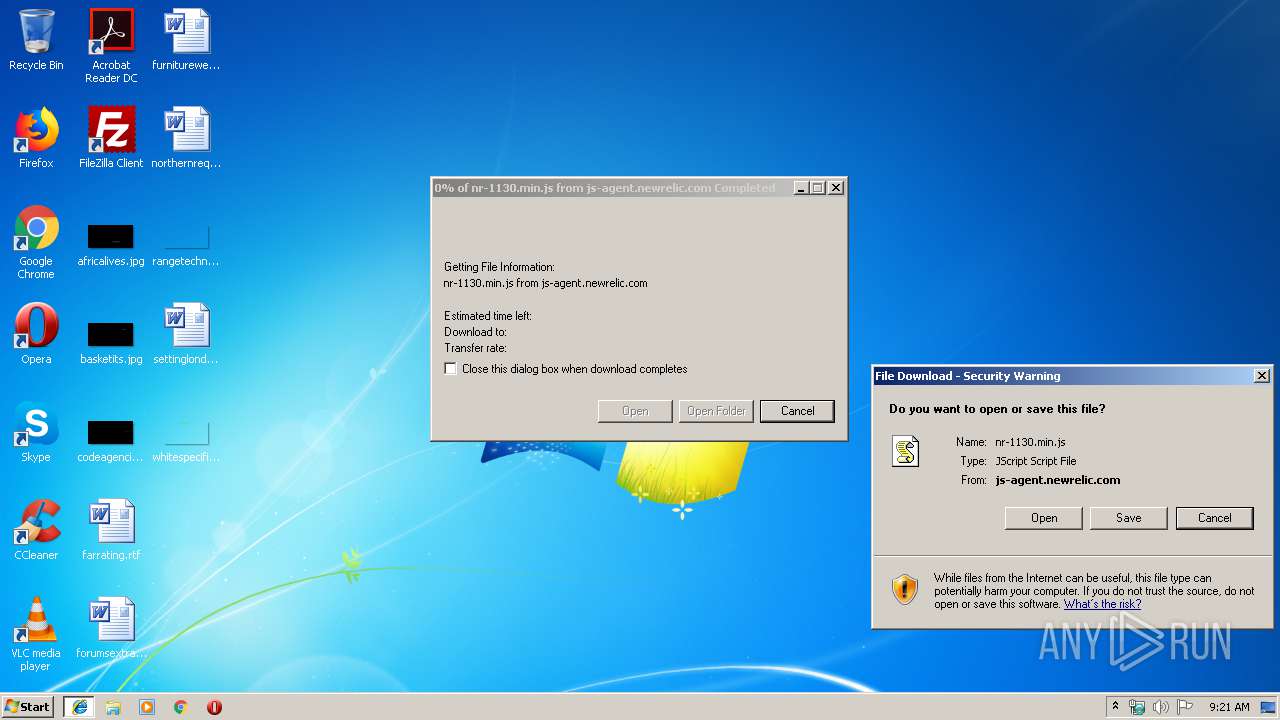Close the download progress window

coord(836,188)
